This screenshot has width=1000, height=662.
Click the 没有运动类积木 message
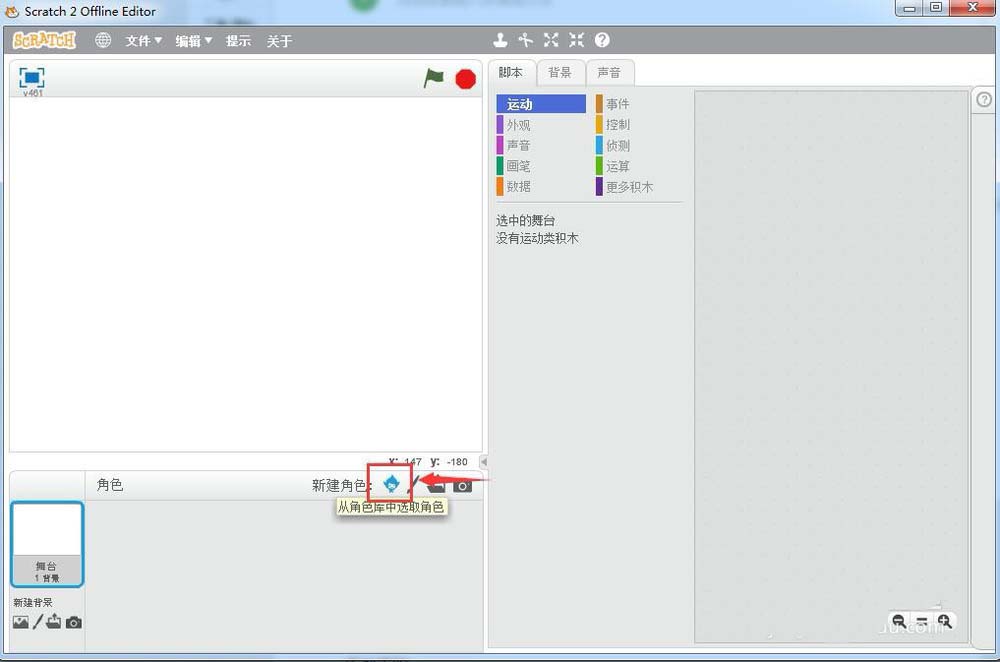tap(537, 238)
